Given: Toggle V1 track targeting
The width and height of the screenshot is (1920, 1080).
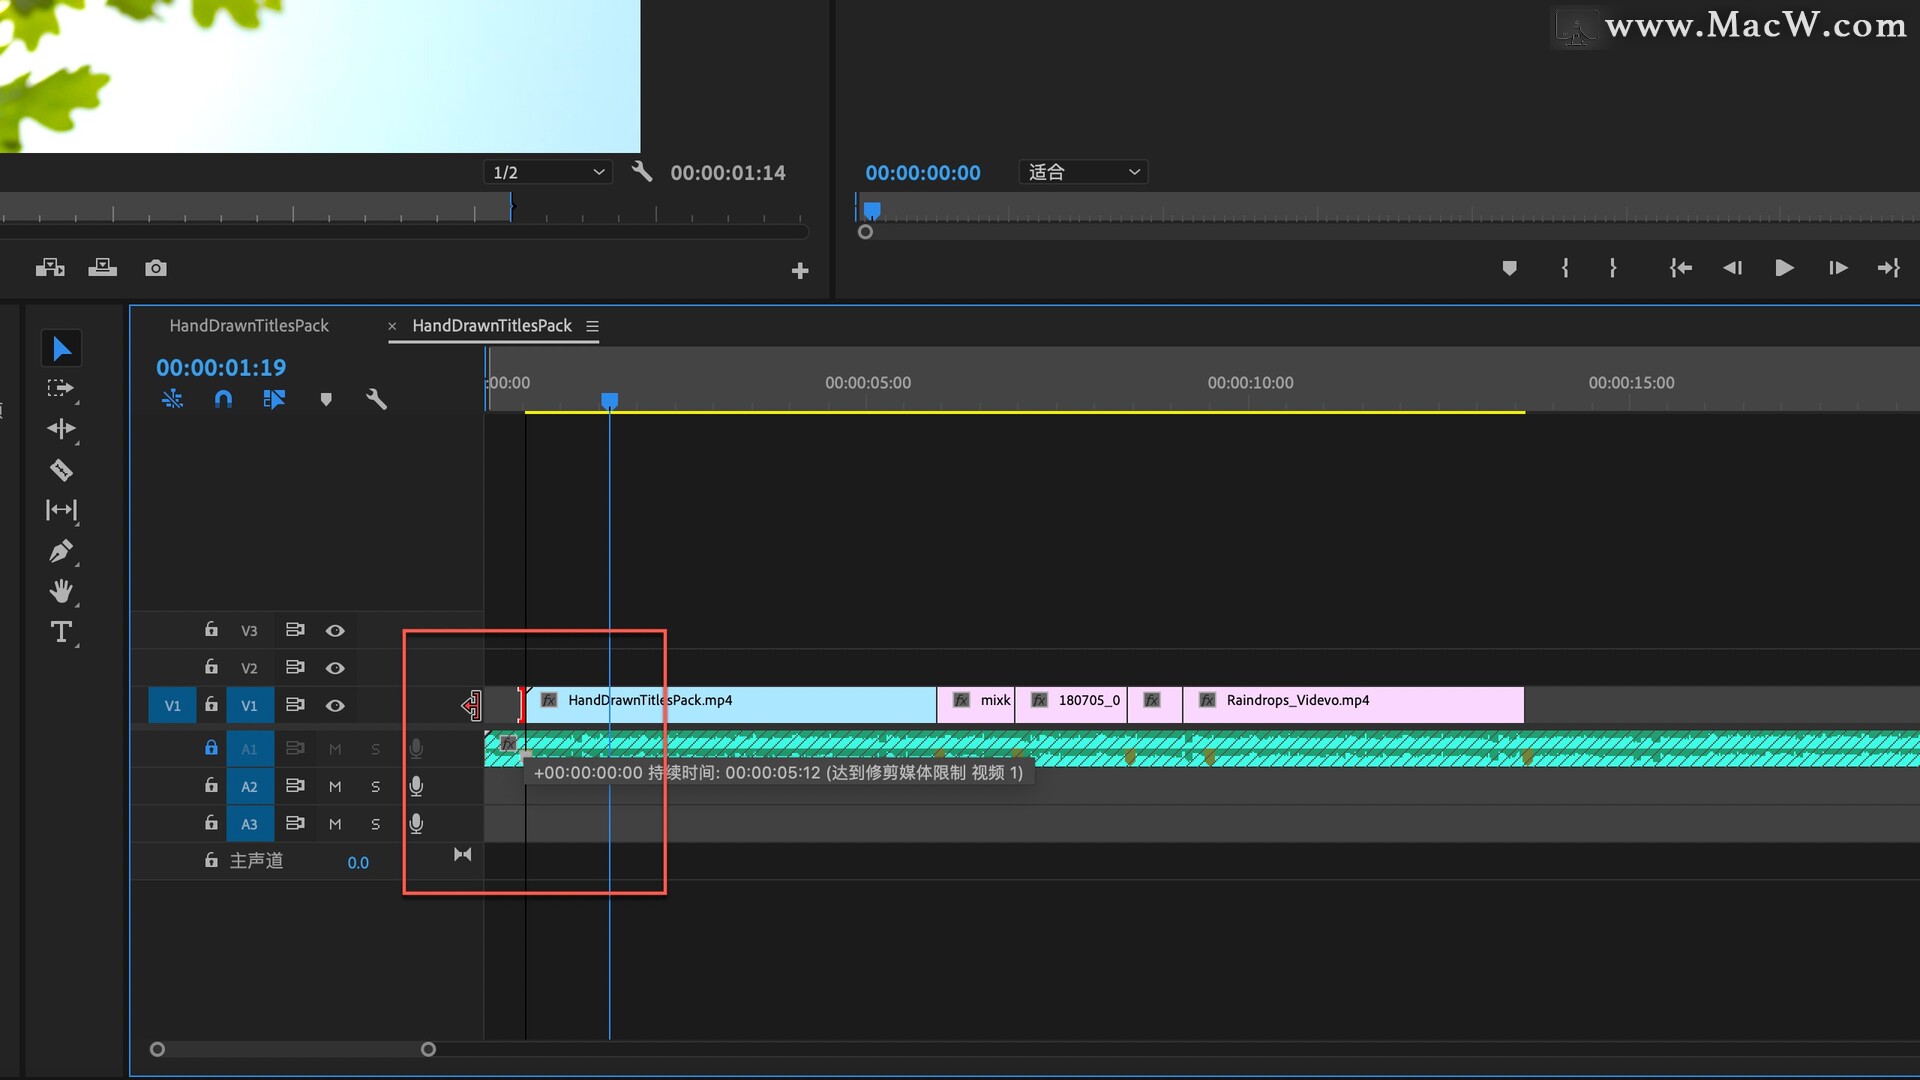Looking at the screenshot, I should pos(249,705).
